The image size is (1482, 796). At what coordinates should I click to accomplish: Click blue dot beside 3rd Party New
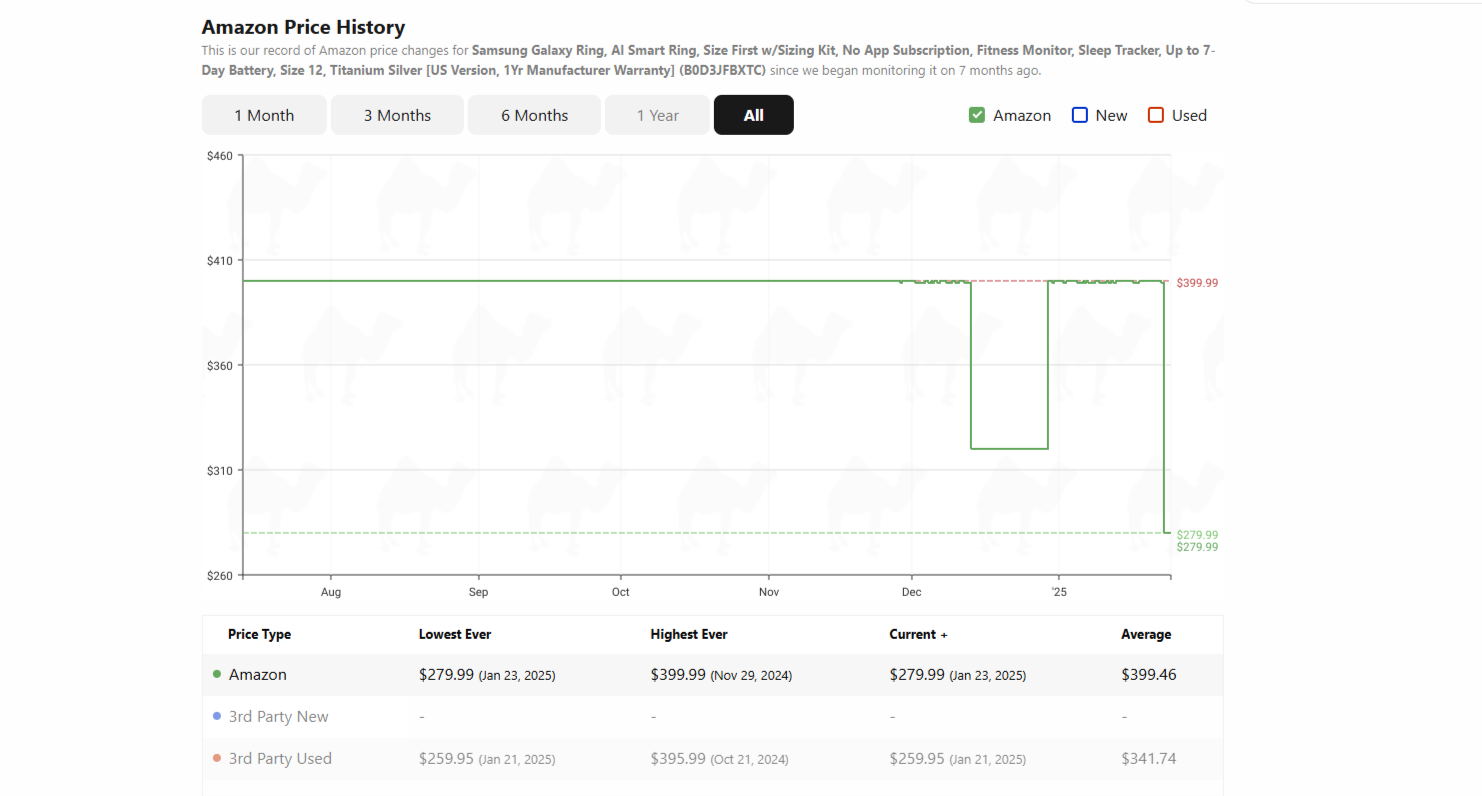click(x=217, y=716)
